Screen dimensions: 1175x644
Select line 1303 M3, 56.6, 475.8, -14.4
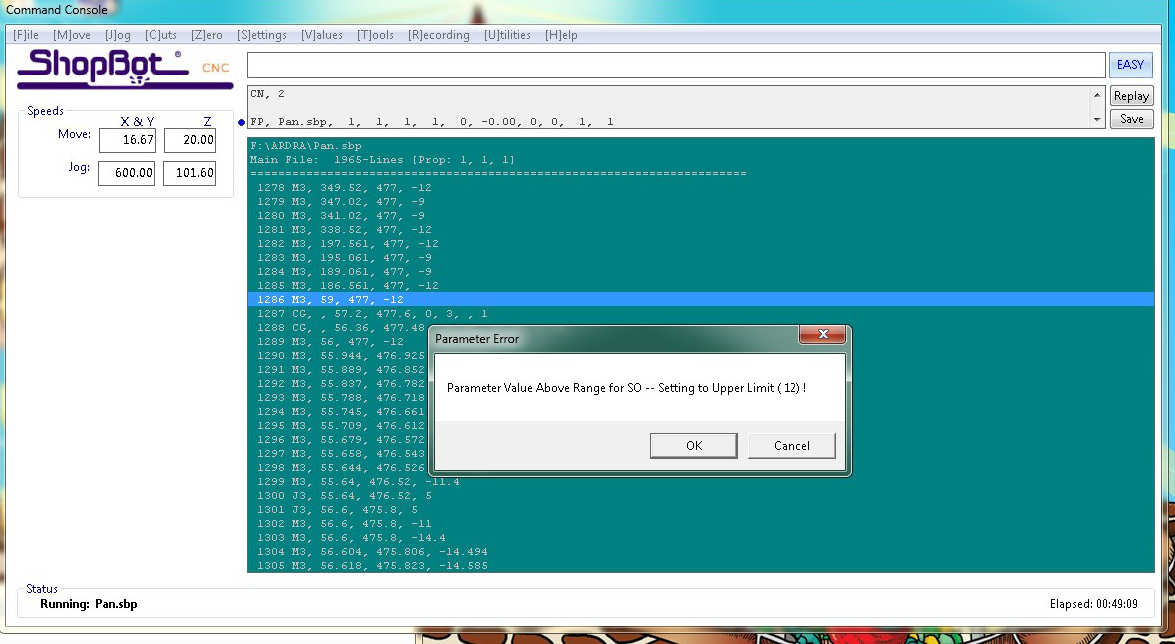(x=351, y=538)
